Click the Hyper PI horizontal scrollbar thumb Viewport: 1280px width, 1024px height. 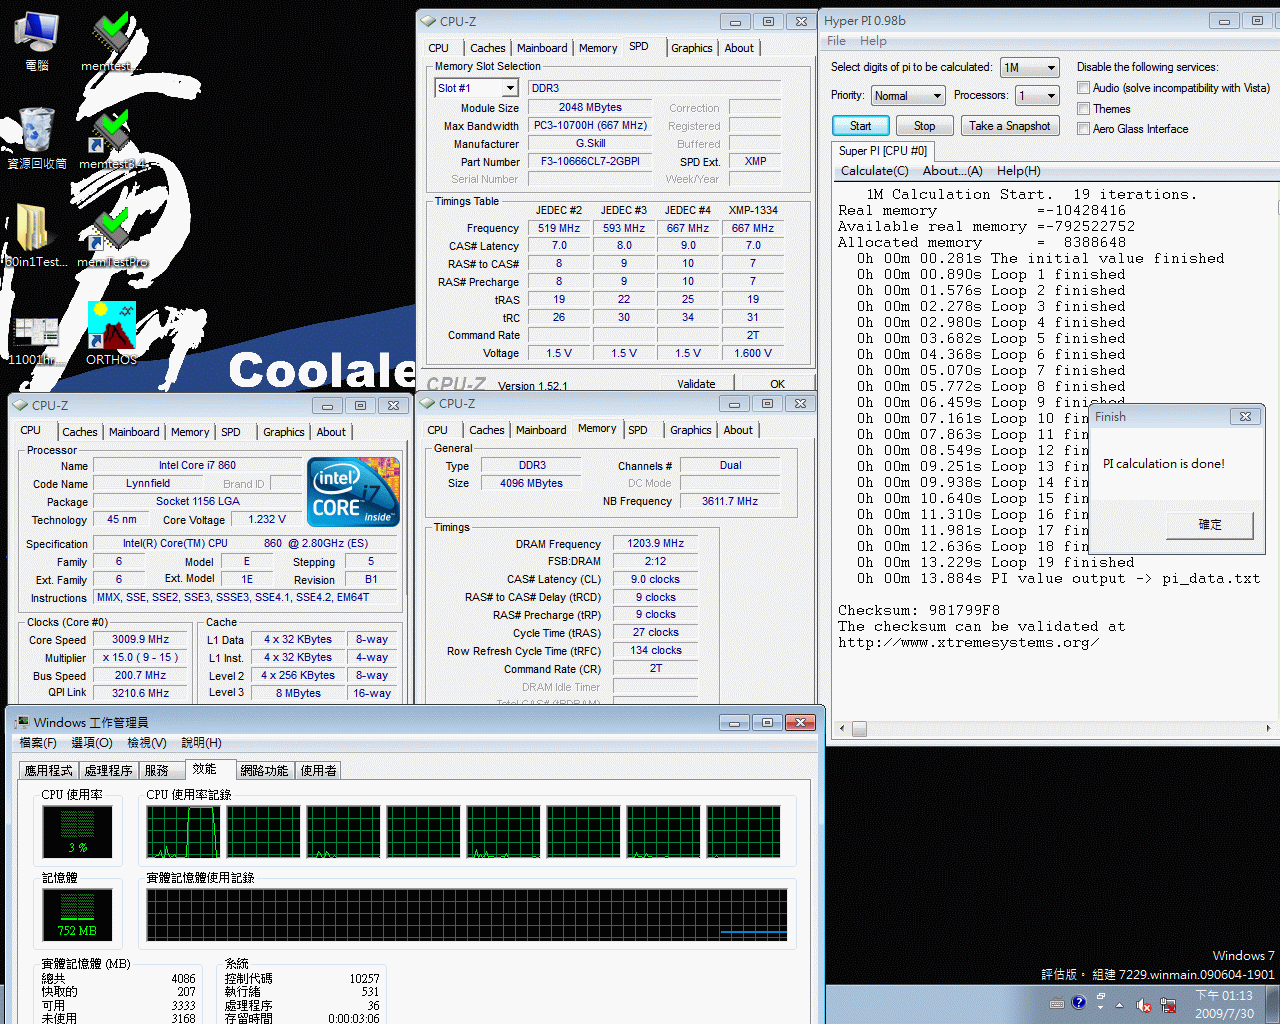pos(859,729)
